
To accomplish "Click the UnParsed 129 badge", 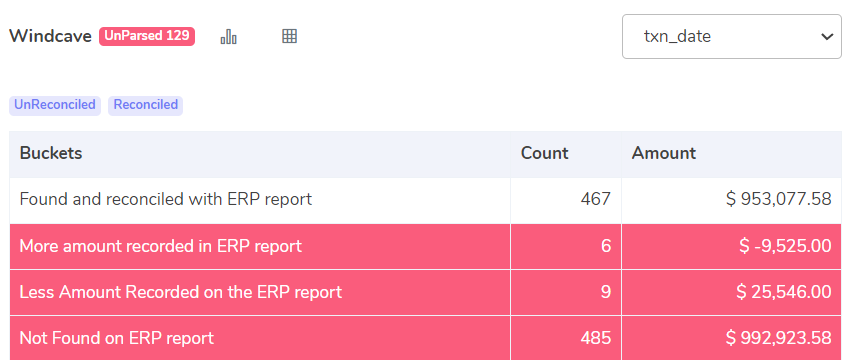I will [147, 36].
